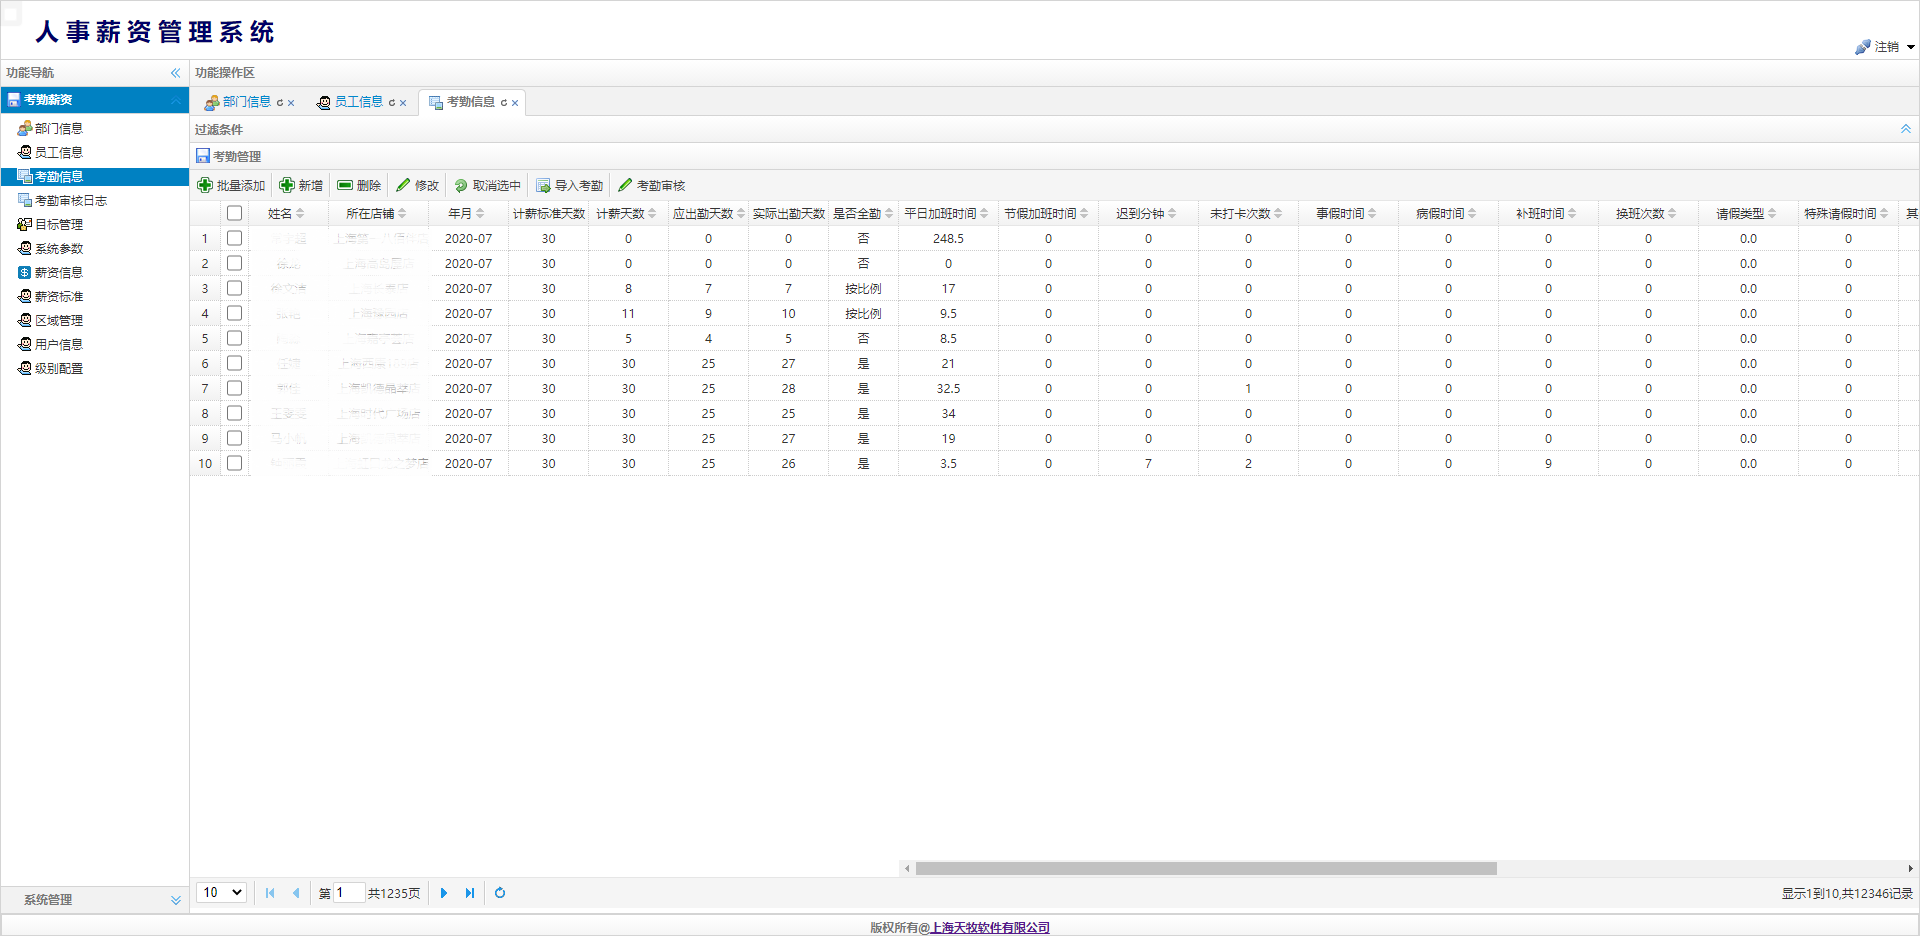Click the edit (修改) pencil icon
Image resolution: width=1920 pixels, height=936 pixels.
403,186
